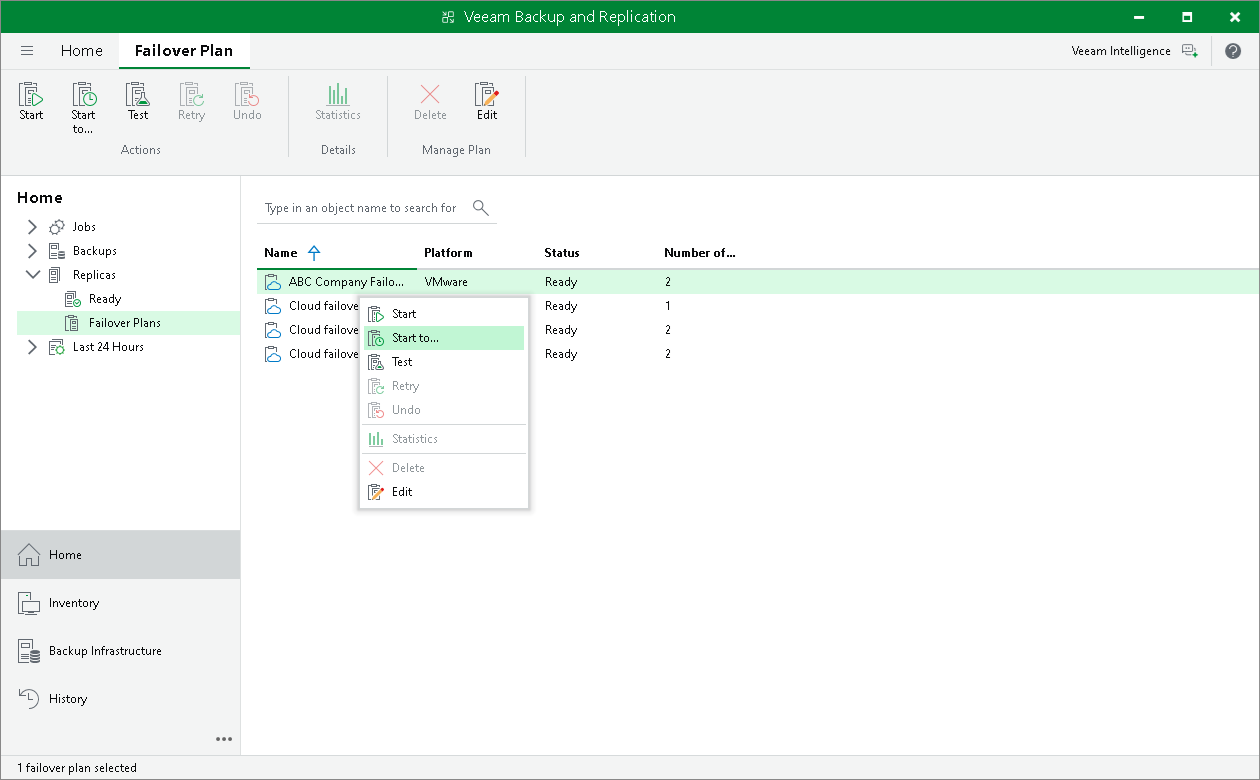Click the sort arrow next to Name
Image resolution: width=1260 pixels, height=780 pixels.
click(314, 253)
